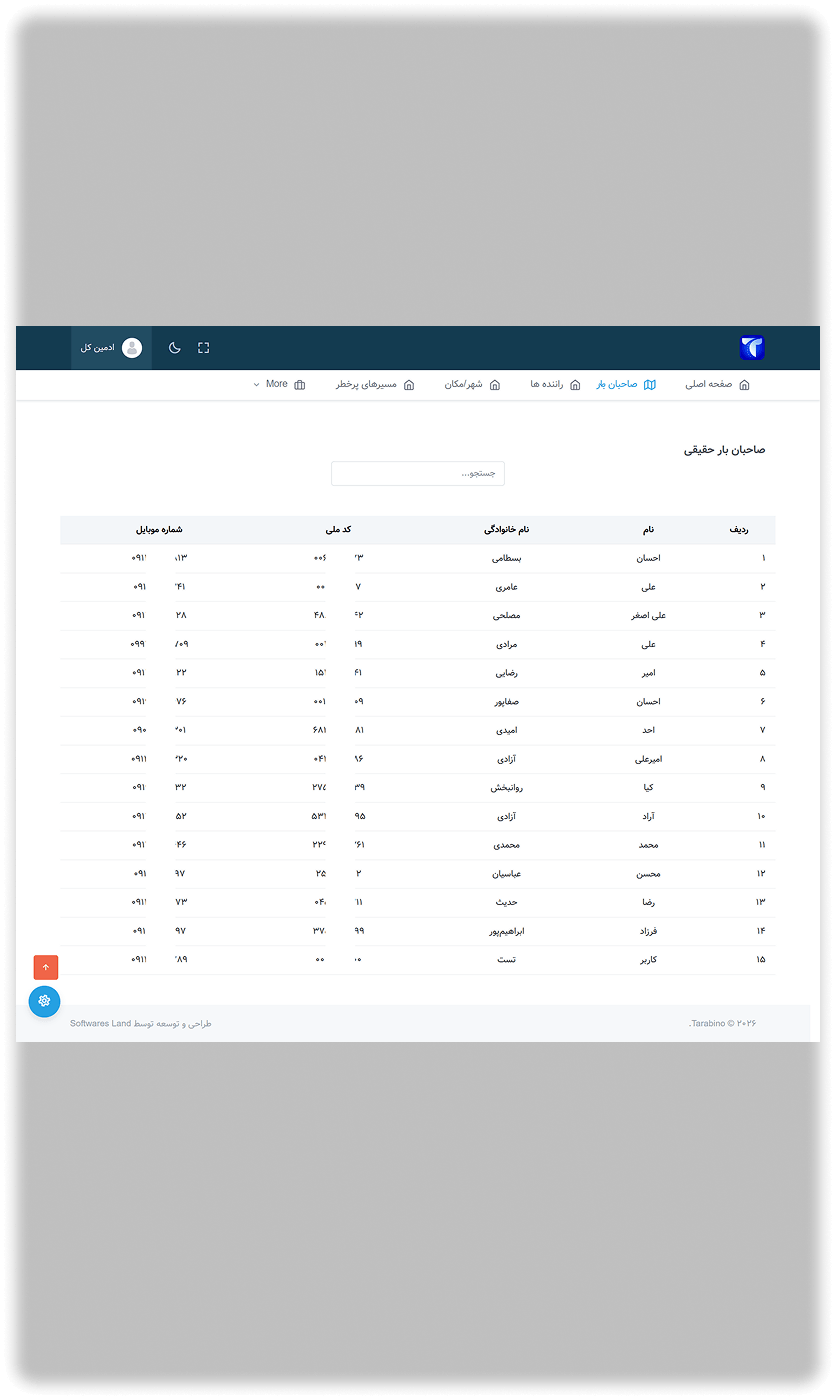Screen dimensions: 836x1400
Task: Click the جستجو search field
Action: (418, 473)
